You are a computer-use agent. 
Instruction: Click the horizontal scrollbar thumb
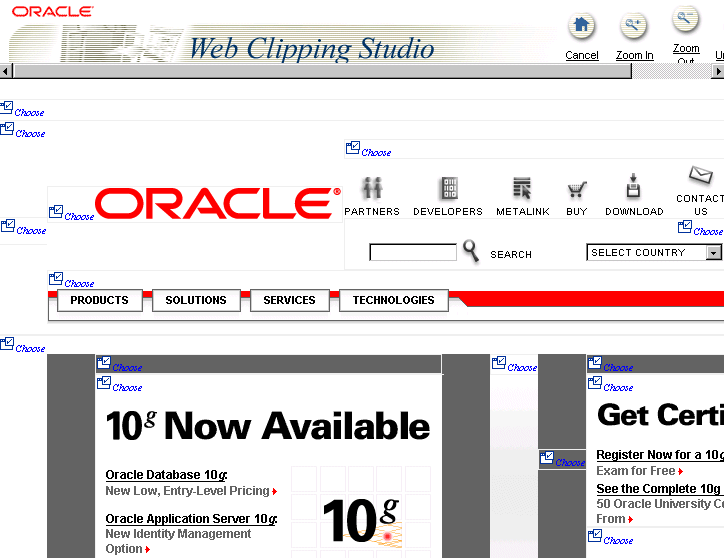(323, 72)
